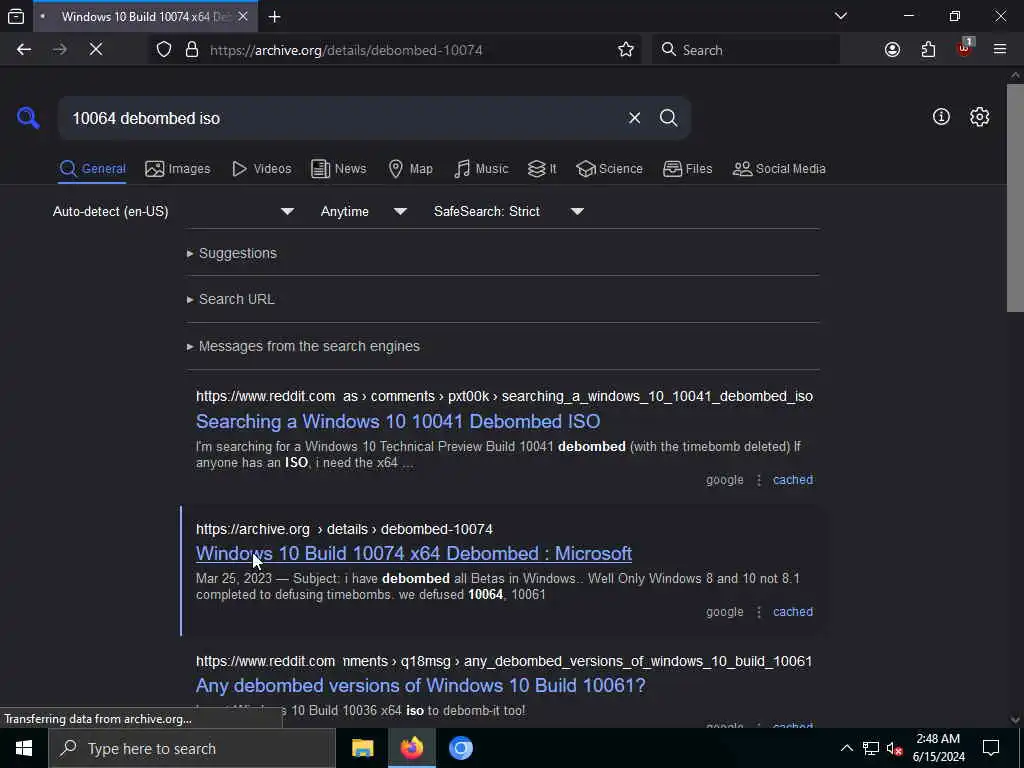Image resolution: width=1024 pixels, height=768 pixels.
Task: Click the taskbar Type here to search box
Action: [x=192, y=748]
